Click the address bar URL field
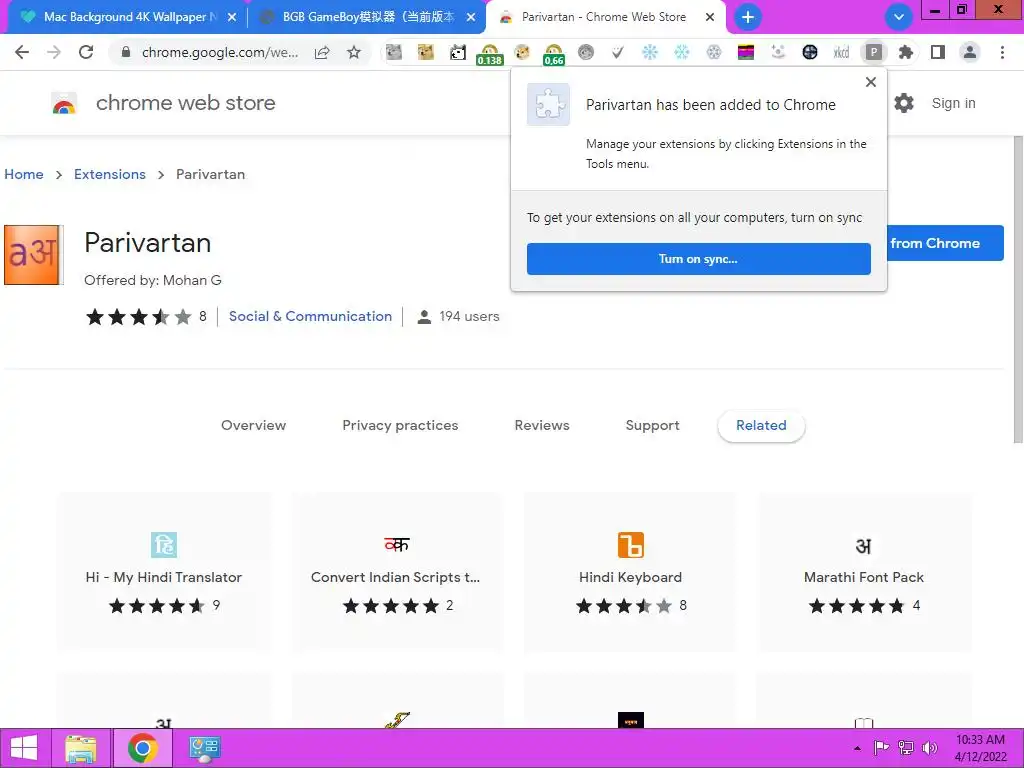The width and height of the screenshot is (1024, 768). click(x=220, y=52)
